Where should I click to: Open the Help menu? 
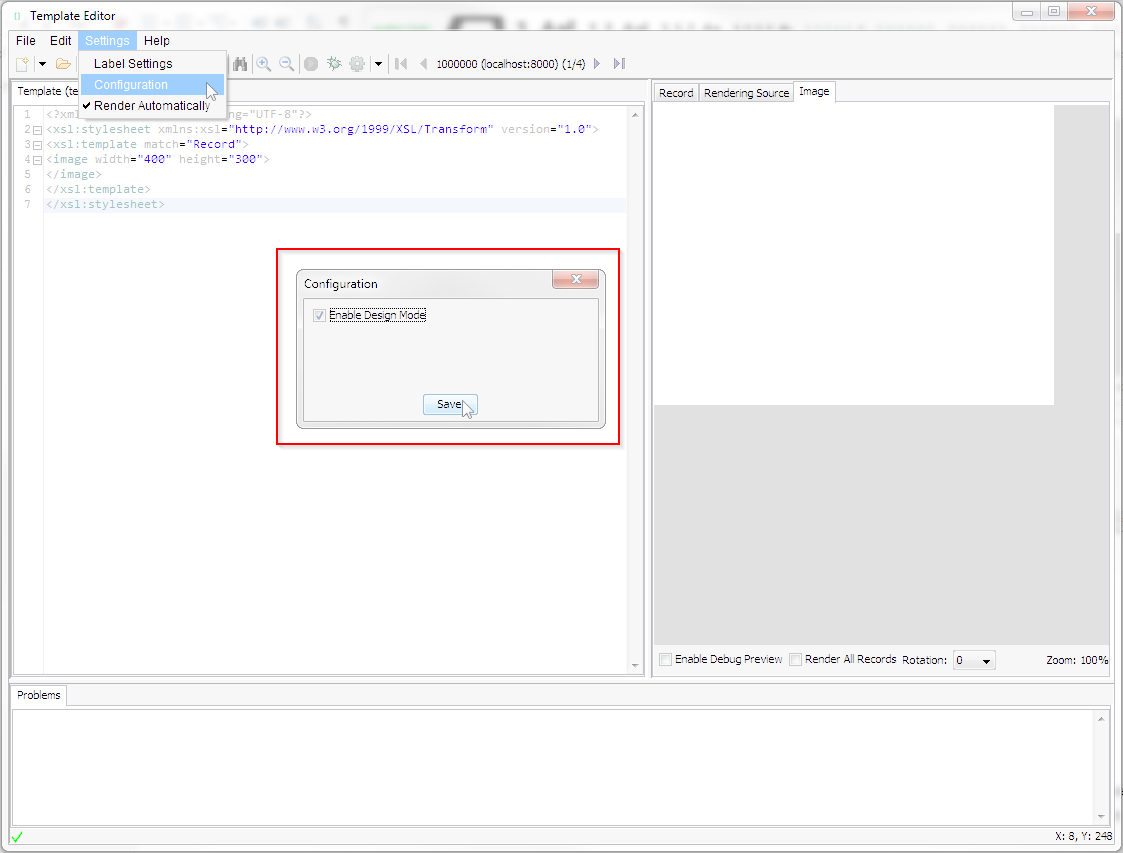point(156,41)
